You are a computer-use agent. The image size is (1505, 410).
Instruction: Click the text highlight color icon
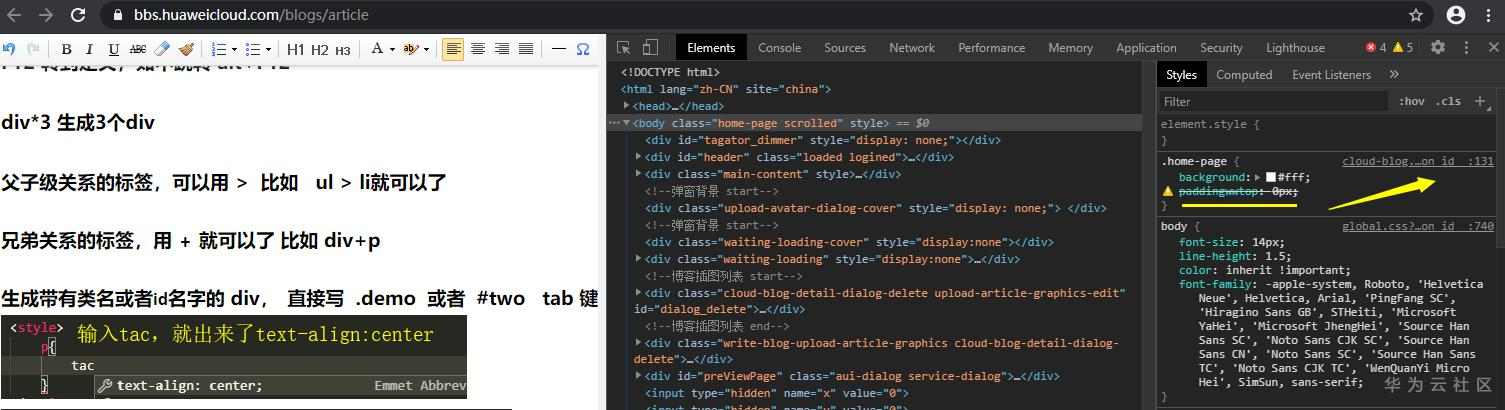pos(411,49)
